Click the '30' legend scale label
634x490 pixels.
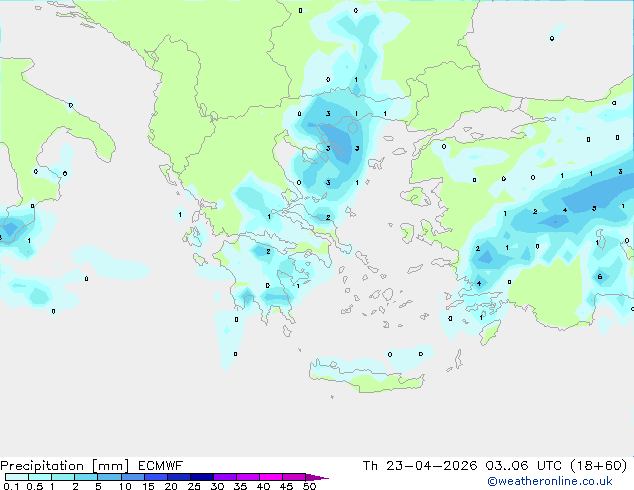pos(217,486)
